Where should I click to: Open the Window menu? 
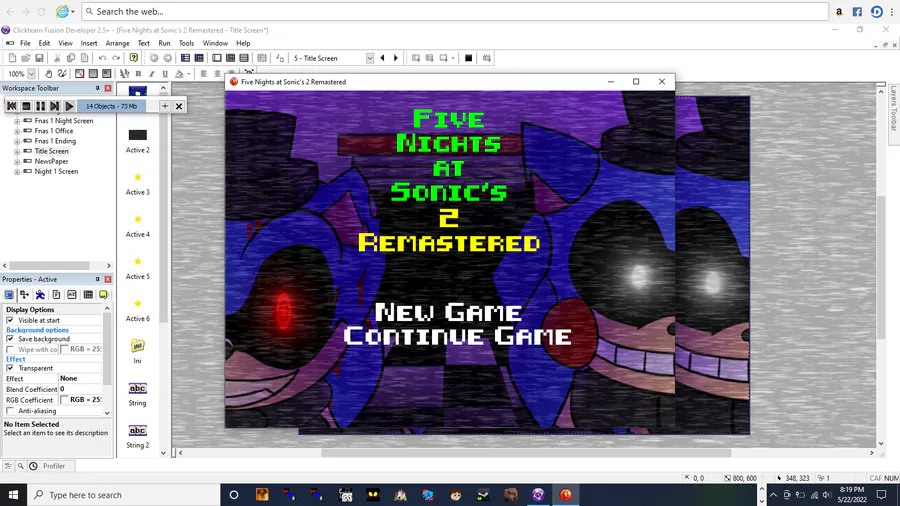coord(215,43)
